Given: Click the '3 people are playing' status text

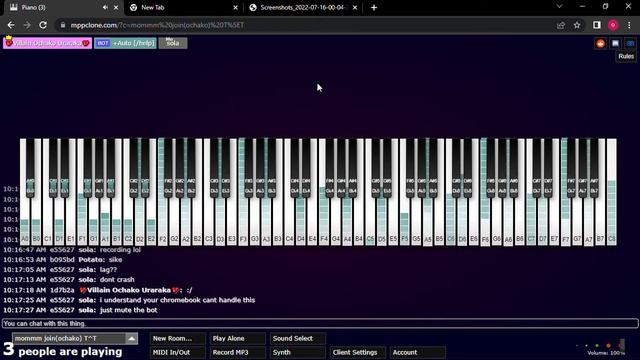Looking at the screenshot, I should click(x=63, y=350).
